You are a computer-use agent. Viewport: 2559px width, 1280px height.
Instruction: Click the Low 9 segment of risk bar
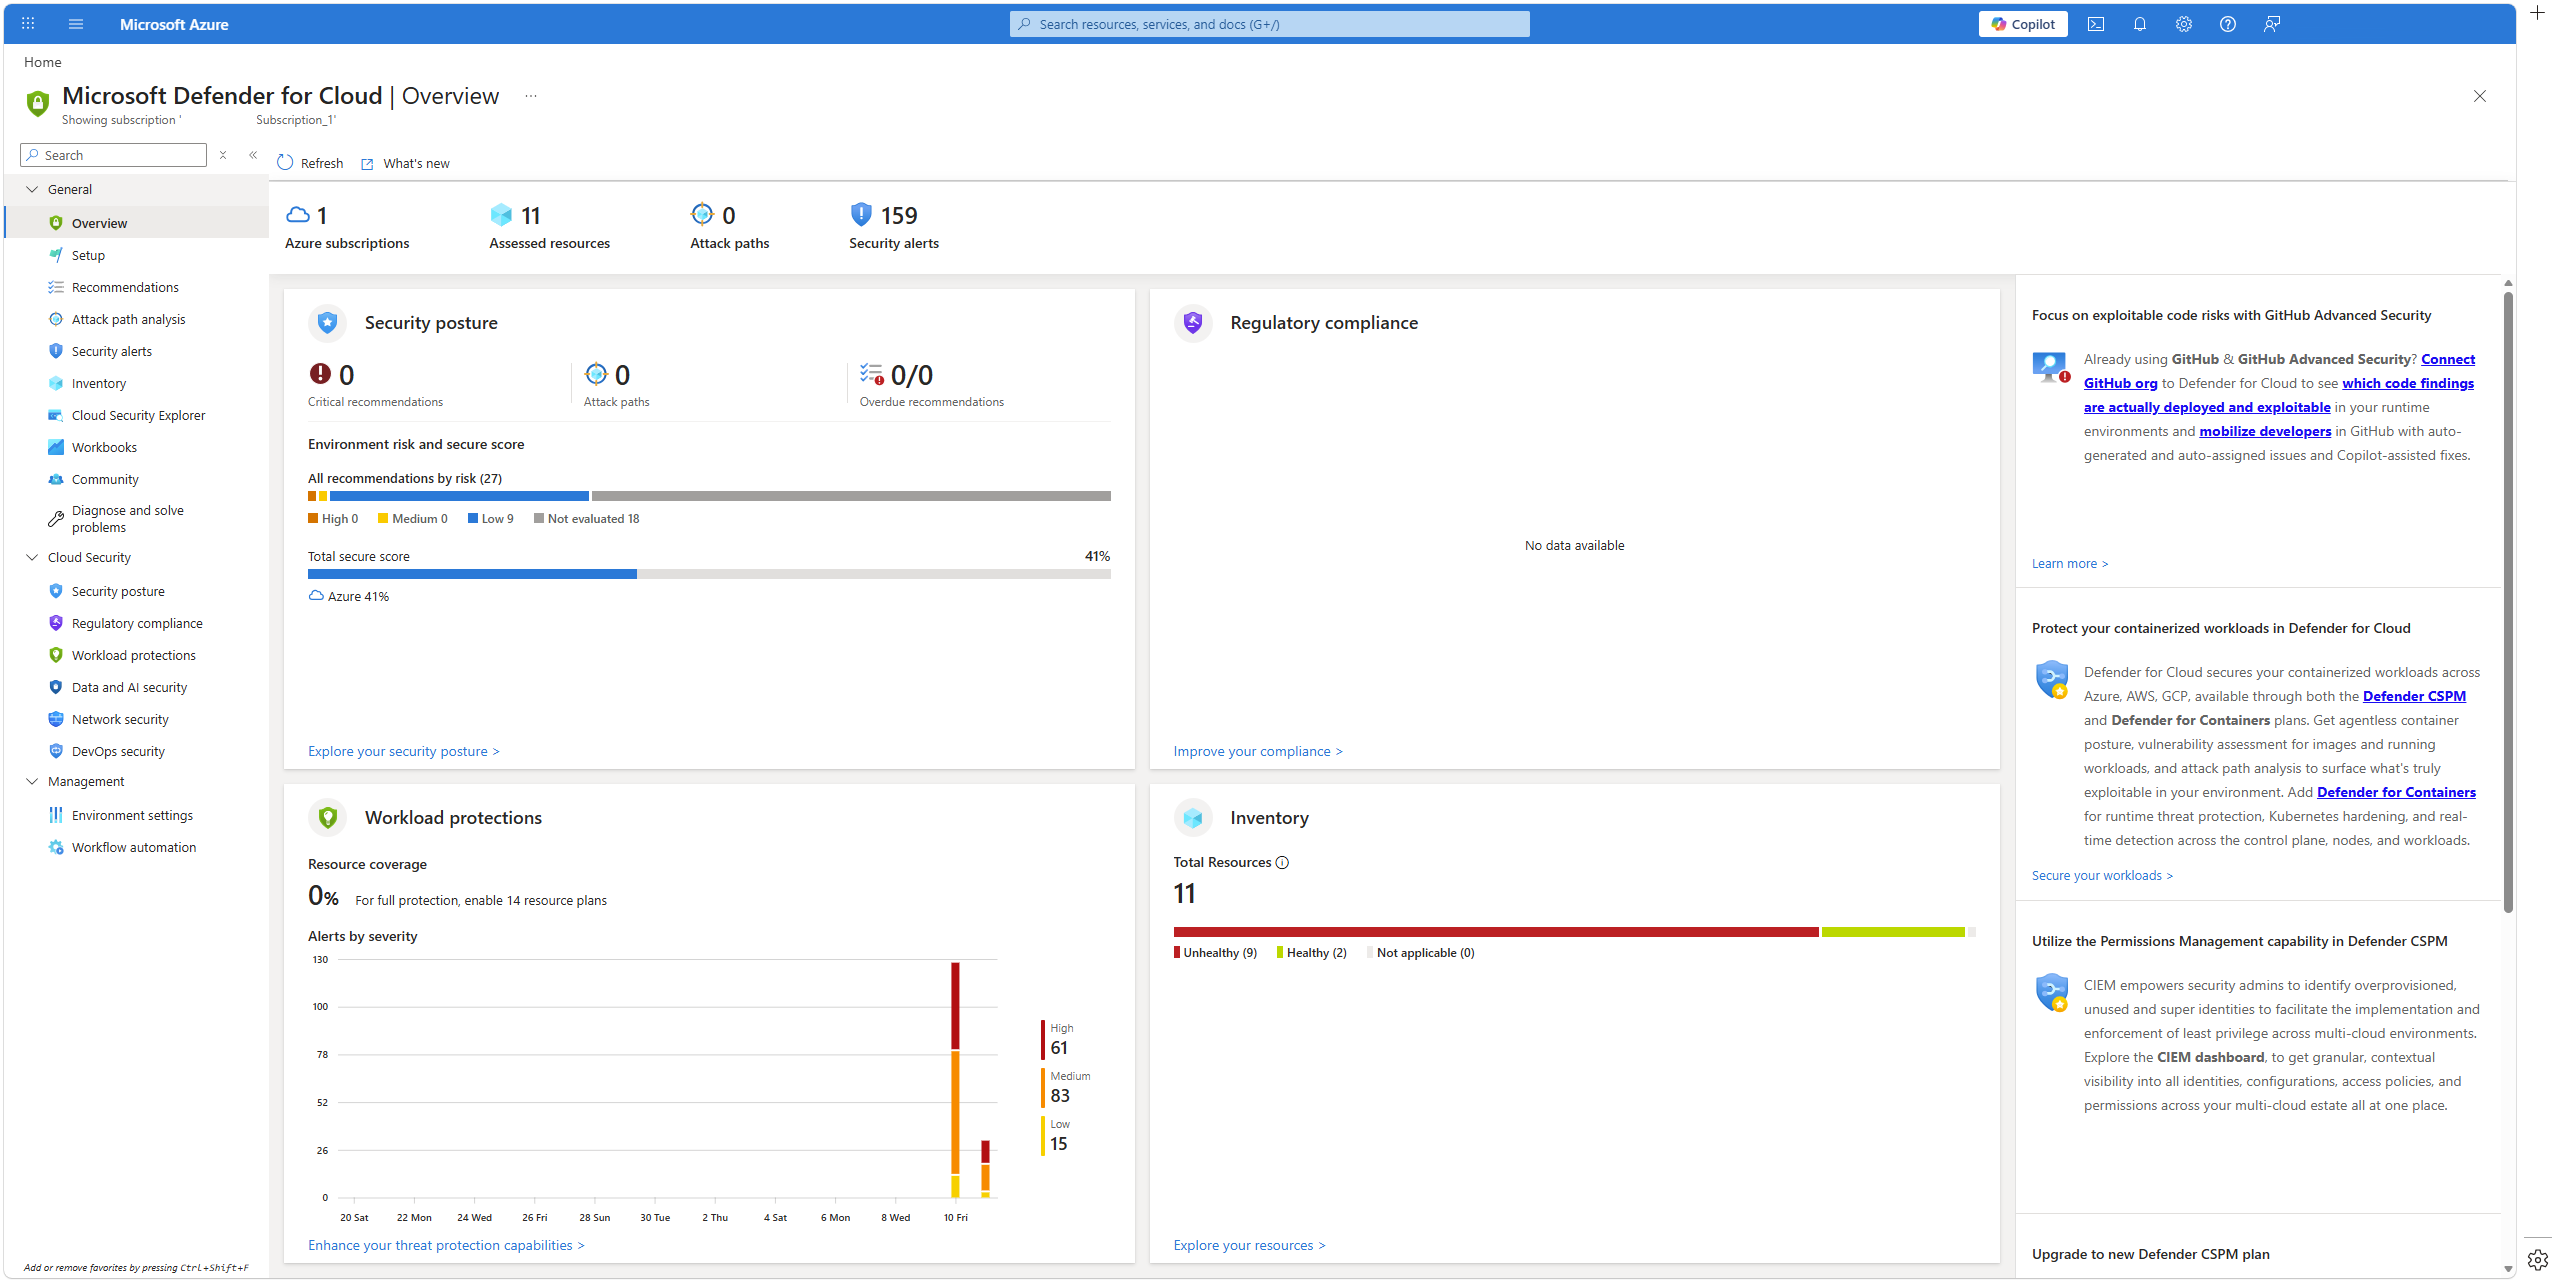click(x=459, y=496)
